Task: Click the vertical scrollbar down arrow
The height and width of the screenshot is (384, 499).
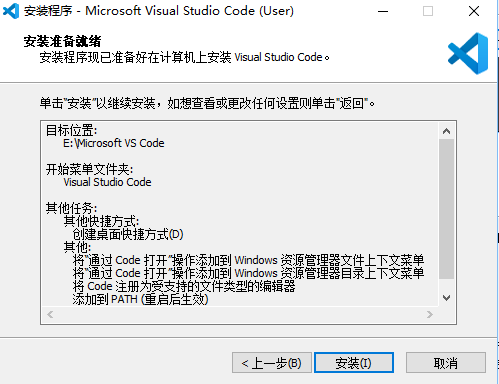Action: tap(447, 298)
